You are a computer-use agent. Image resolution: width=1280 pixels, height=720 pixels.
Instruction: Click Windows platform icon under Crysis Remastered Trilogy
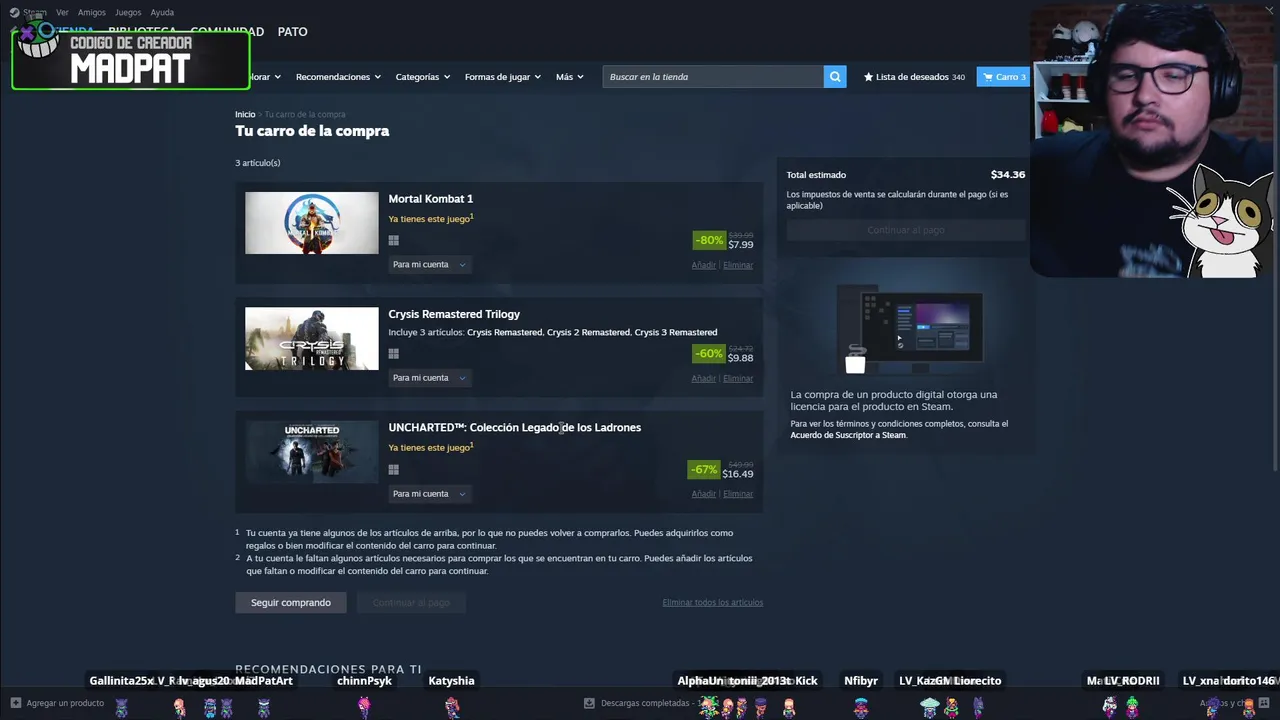(394, 354)
